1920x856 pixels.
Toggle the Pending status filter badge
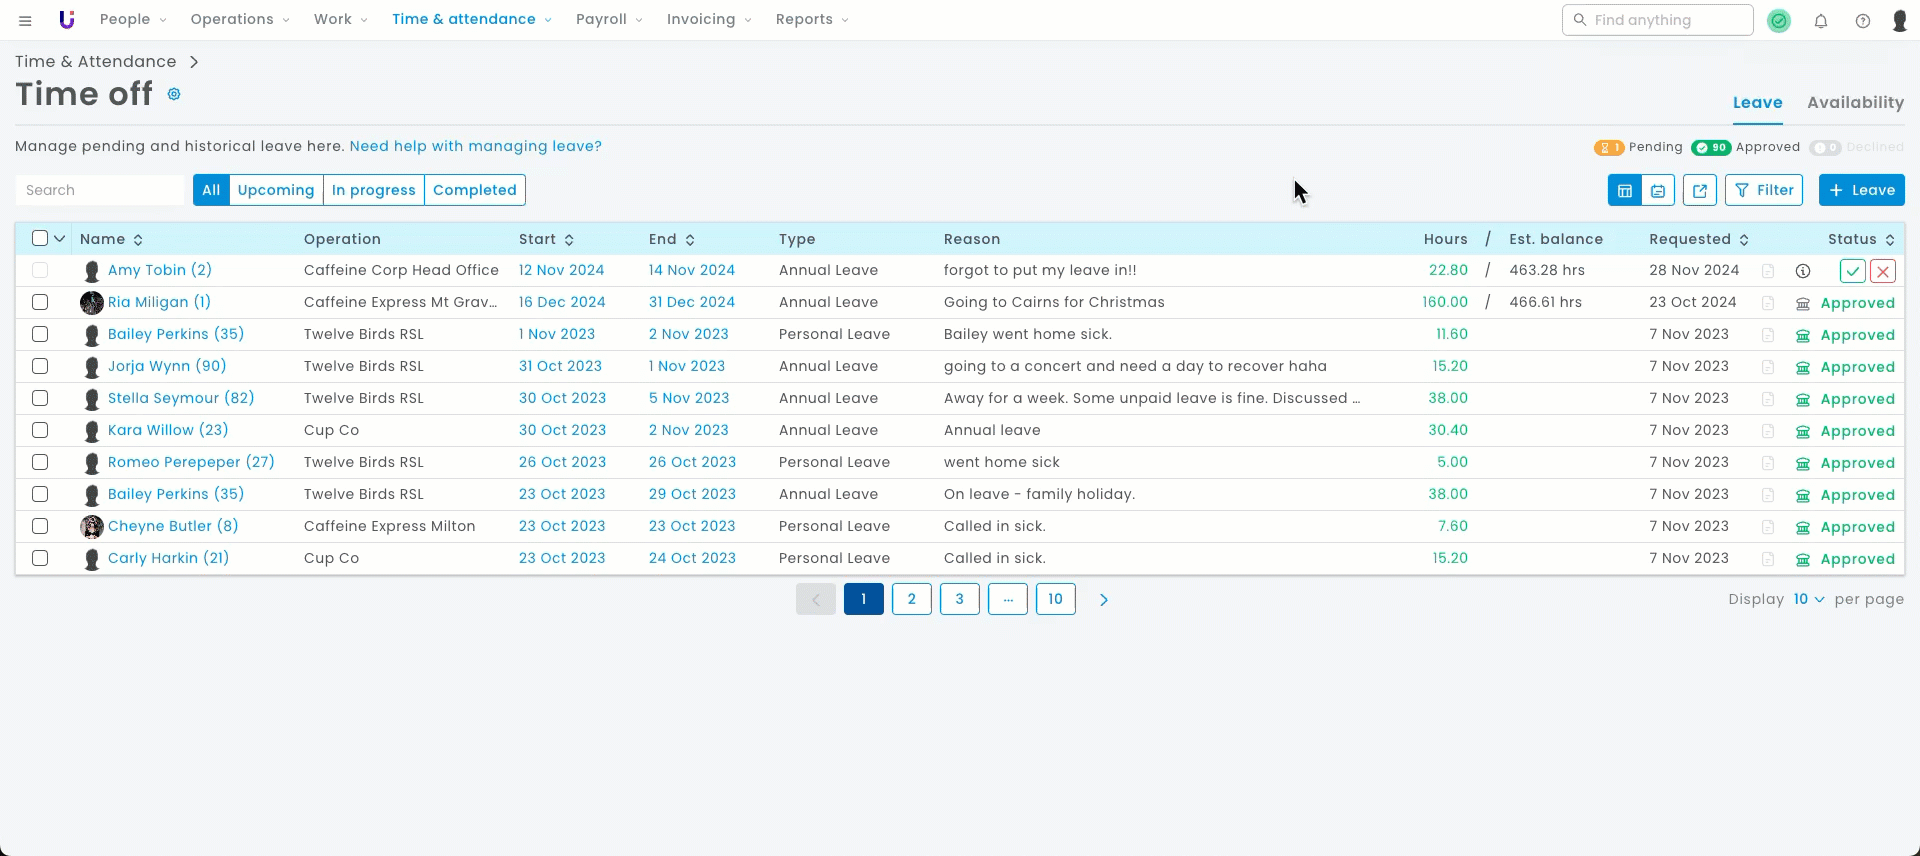click(x=1609, y=147)
